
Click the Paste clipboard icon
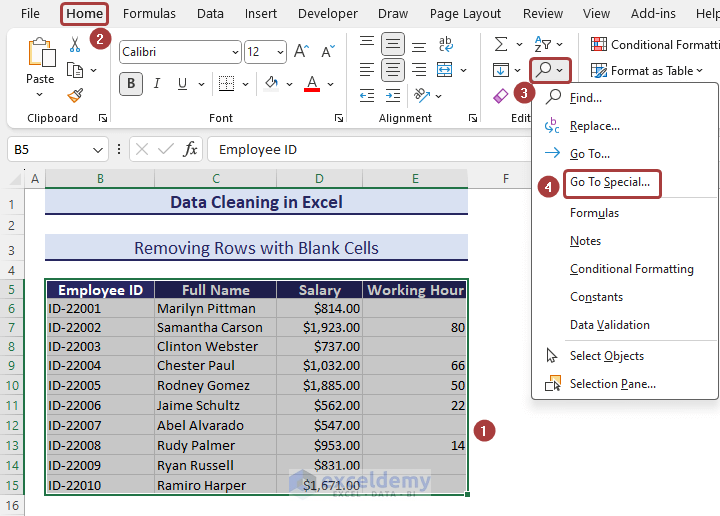click(x=41, y=52)
